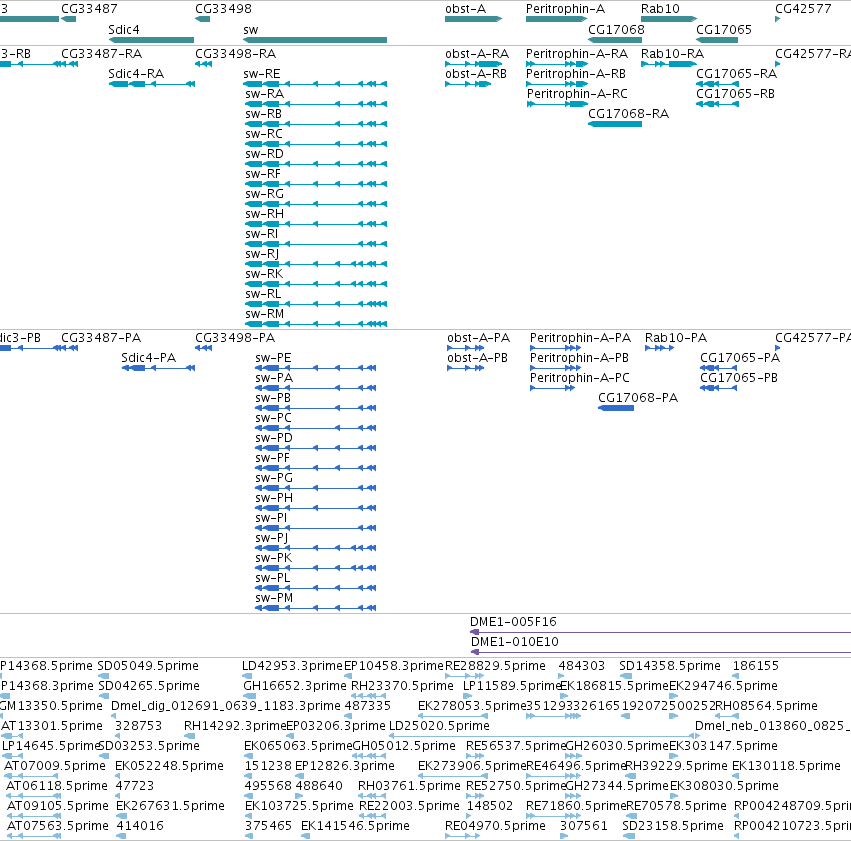Select the CG33487 gene feature
This screenshot has height=841, width=851.
click(x=68, y=19)
